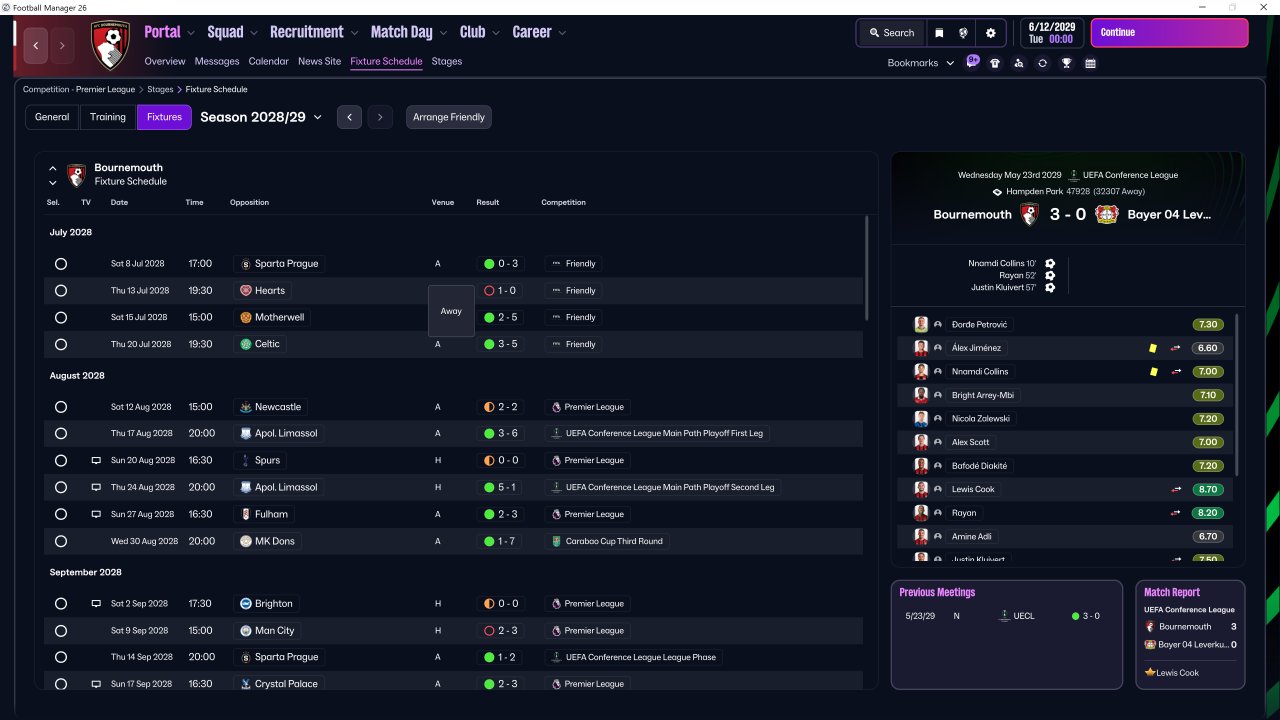Image resolution: width=1280 pixels, height=720 pixels.
Task: Open the settings gear icon
Action: tap(991, 33)
